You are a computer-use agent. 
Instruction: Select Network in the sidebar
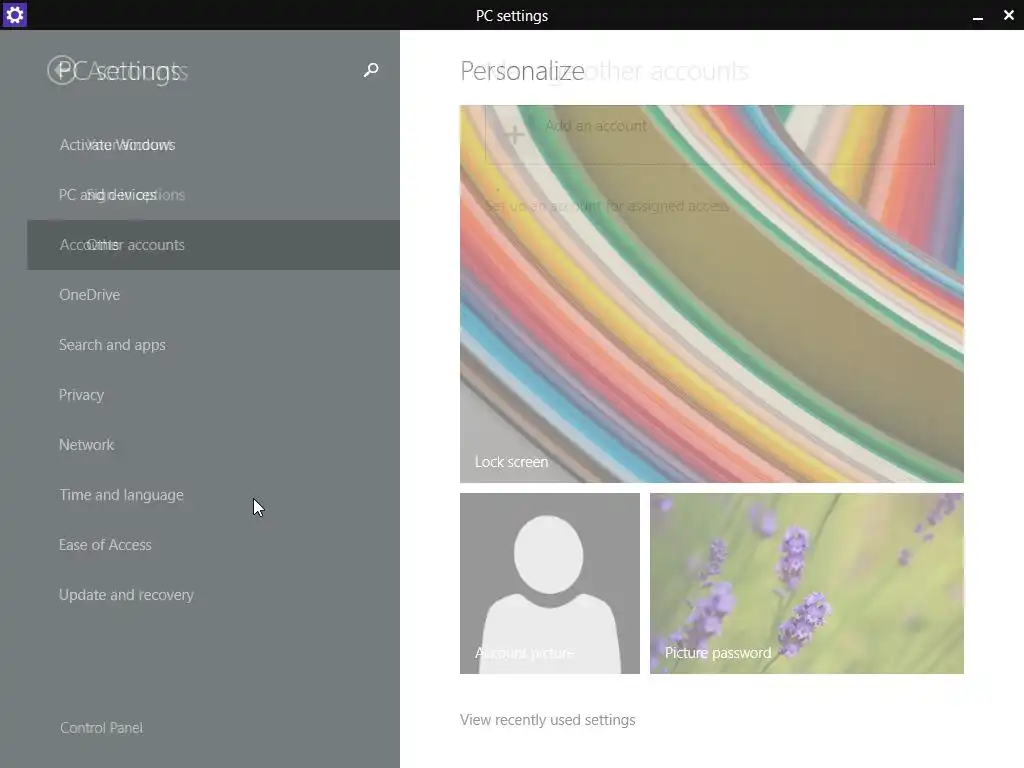point(86,445)
